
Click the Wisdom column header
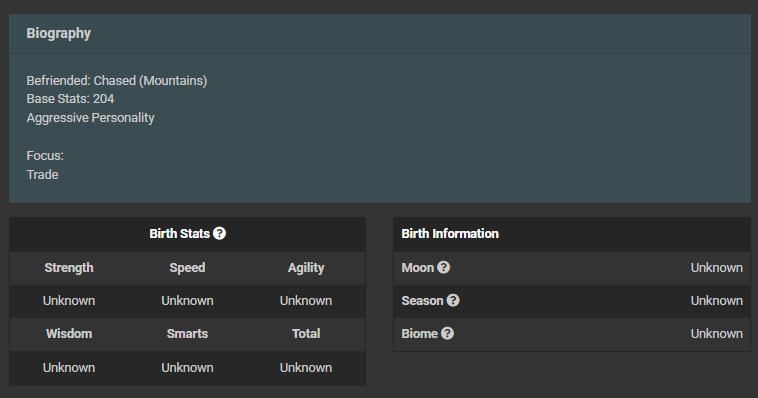pos(69,334)
